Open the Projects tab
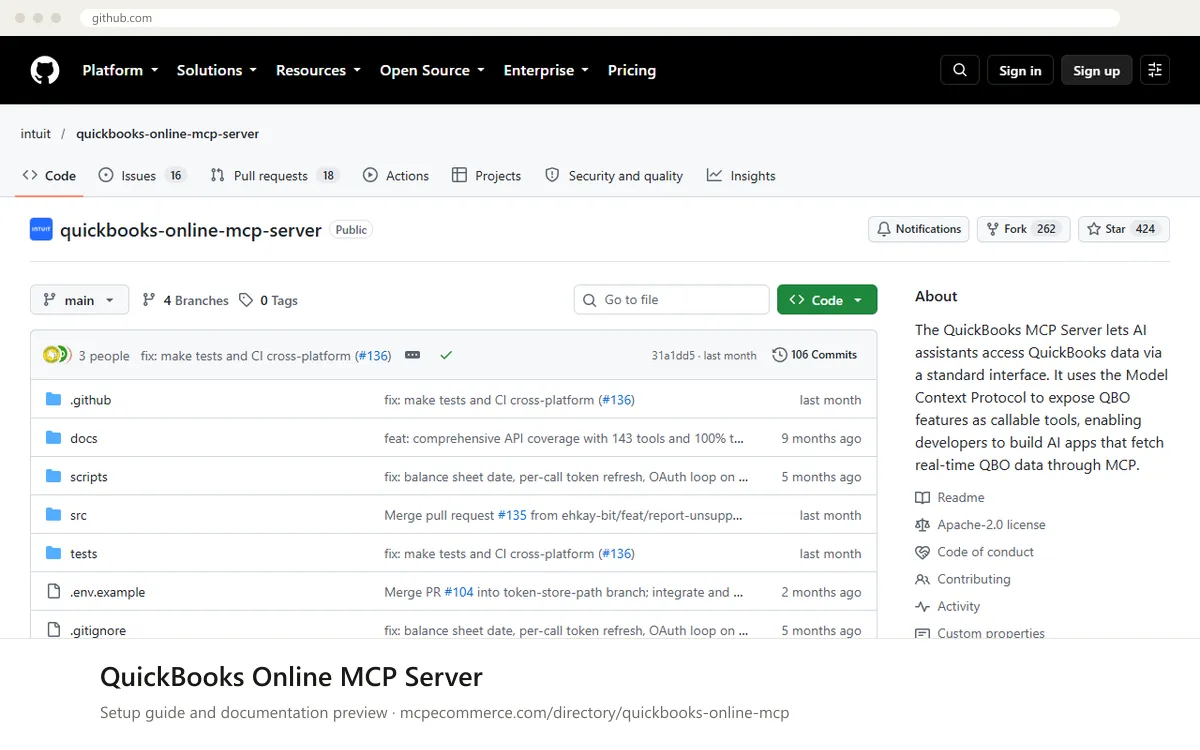 487,176
